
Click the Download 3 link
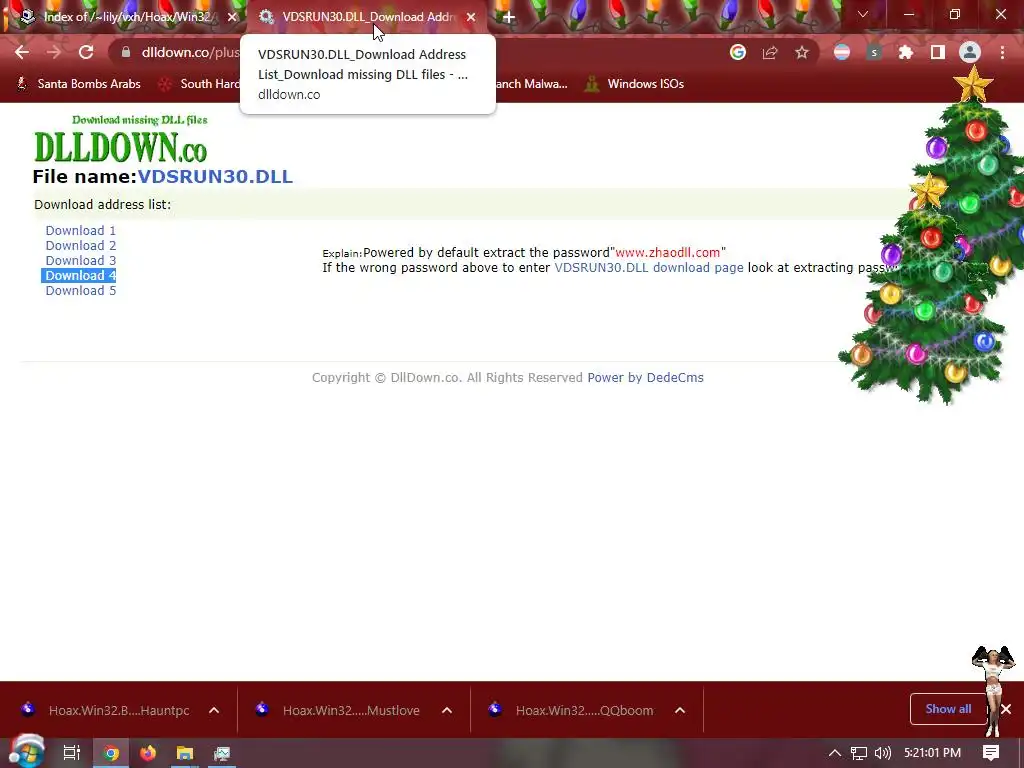tap(80, 261)
